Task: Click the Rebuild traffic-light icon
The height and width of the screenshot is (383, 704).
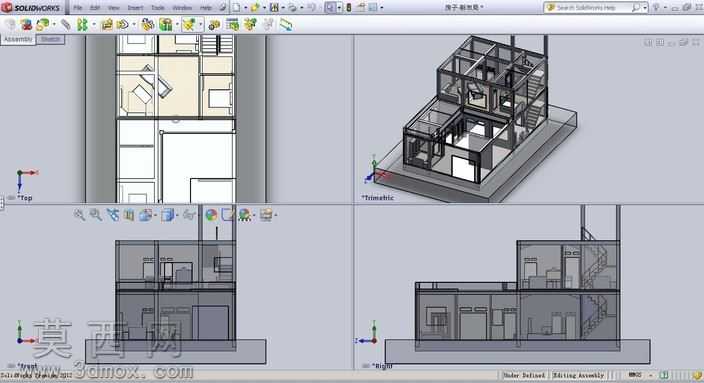Action: point(348,8)
